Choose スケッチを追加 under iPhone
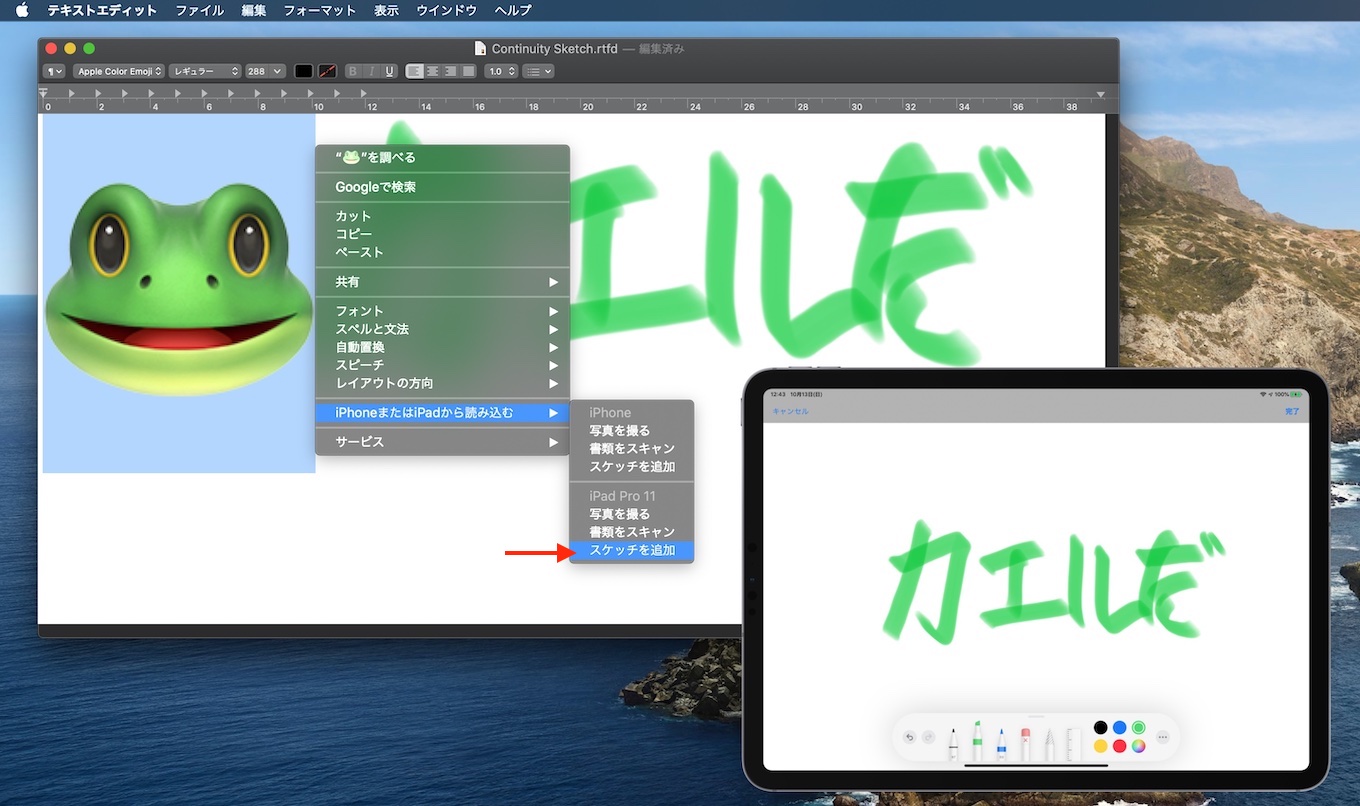 point(631,466)
